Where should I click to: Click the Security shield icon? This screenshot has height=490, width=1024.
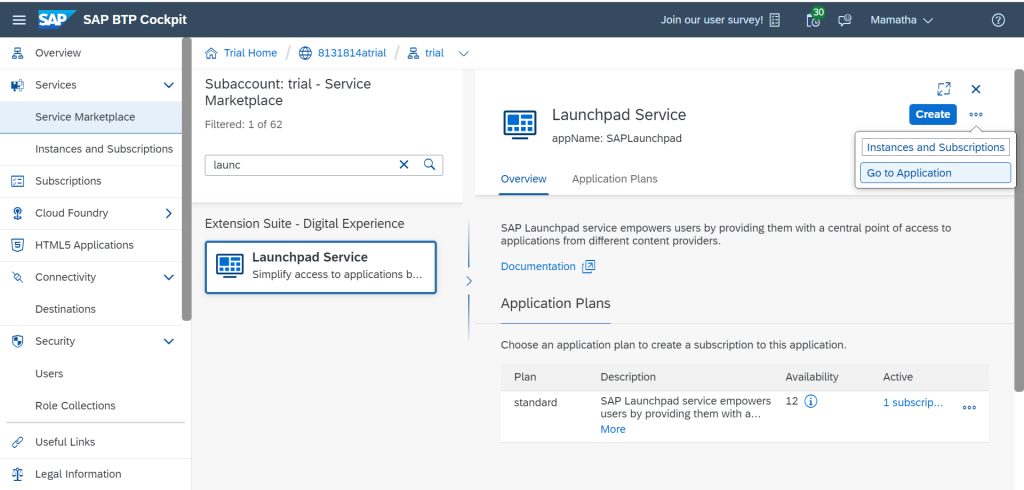tap(18, 341)
